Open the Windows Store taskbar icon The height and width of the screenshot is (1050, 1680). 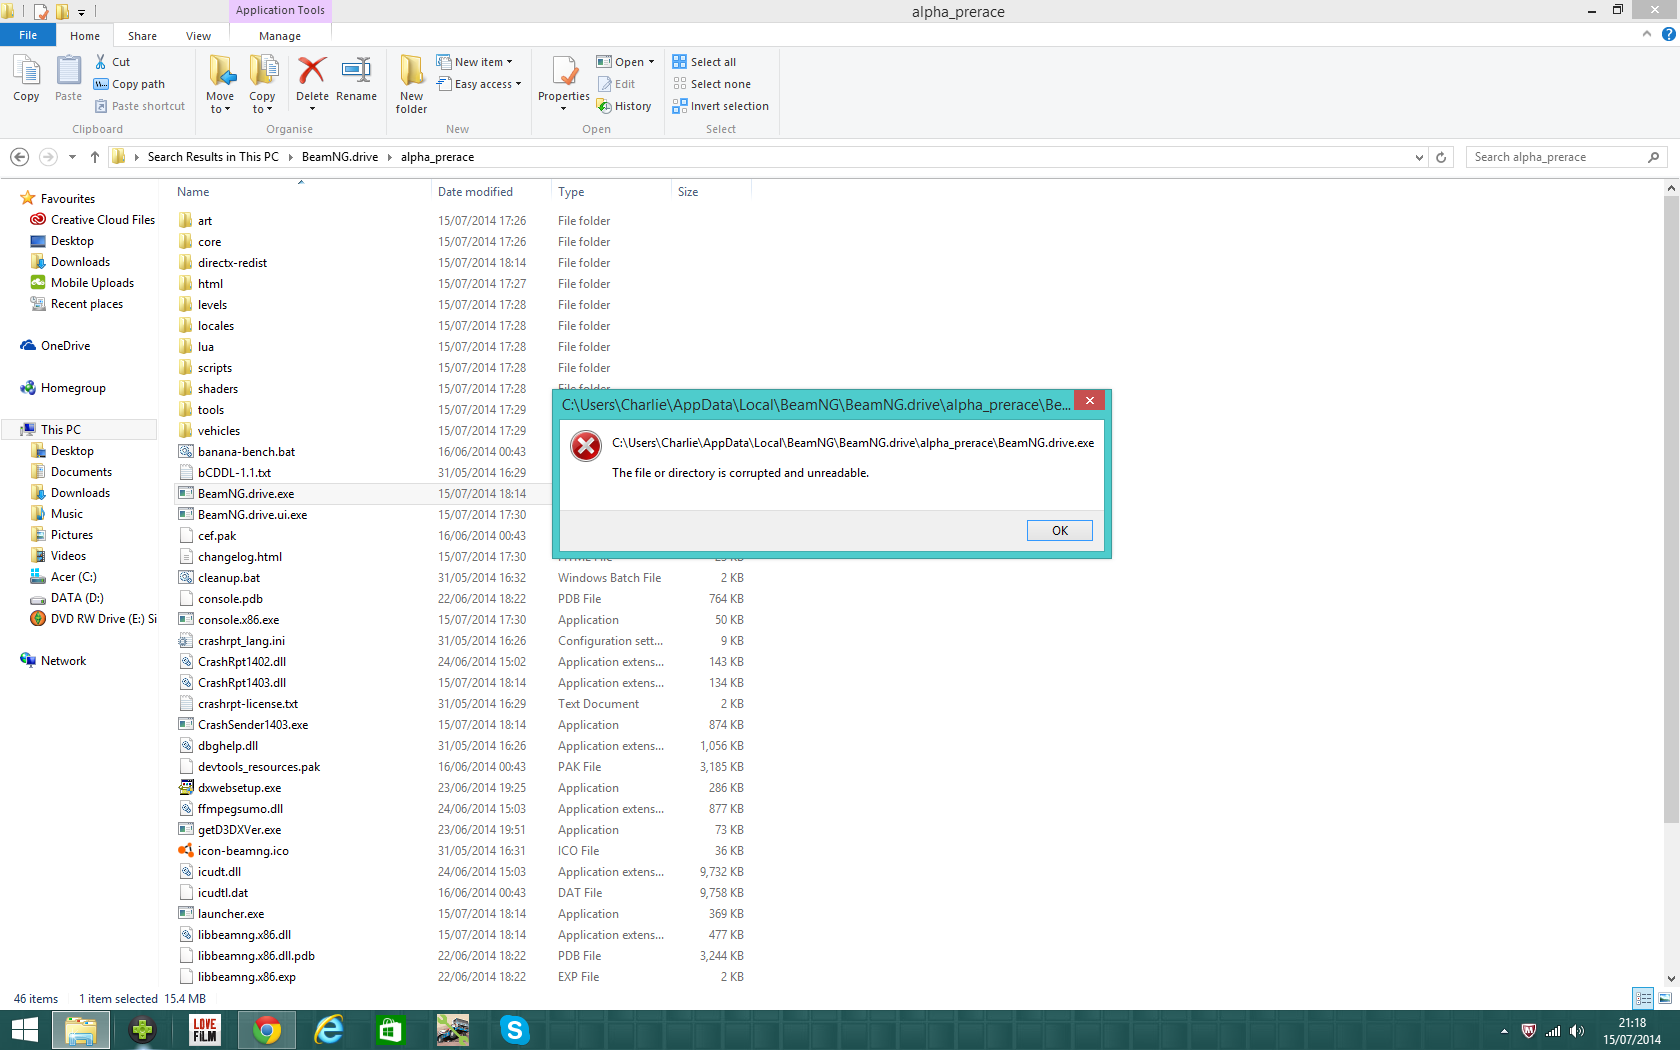point(390,1030)
